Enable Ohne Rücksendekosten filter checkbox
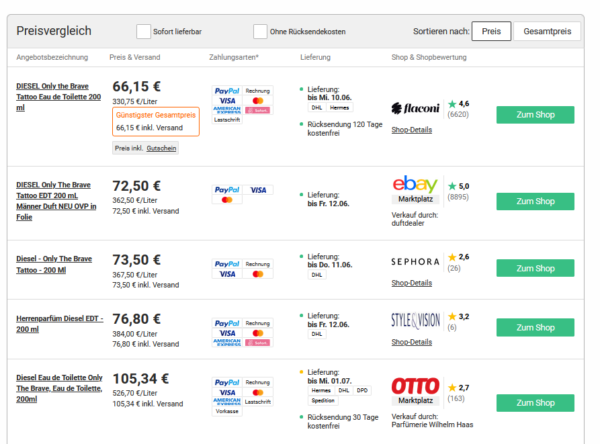Viewport: 600px width, 444px height. [260, 31]
